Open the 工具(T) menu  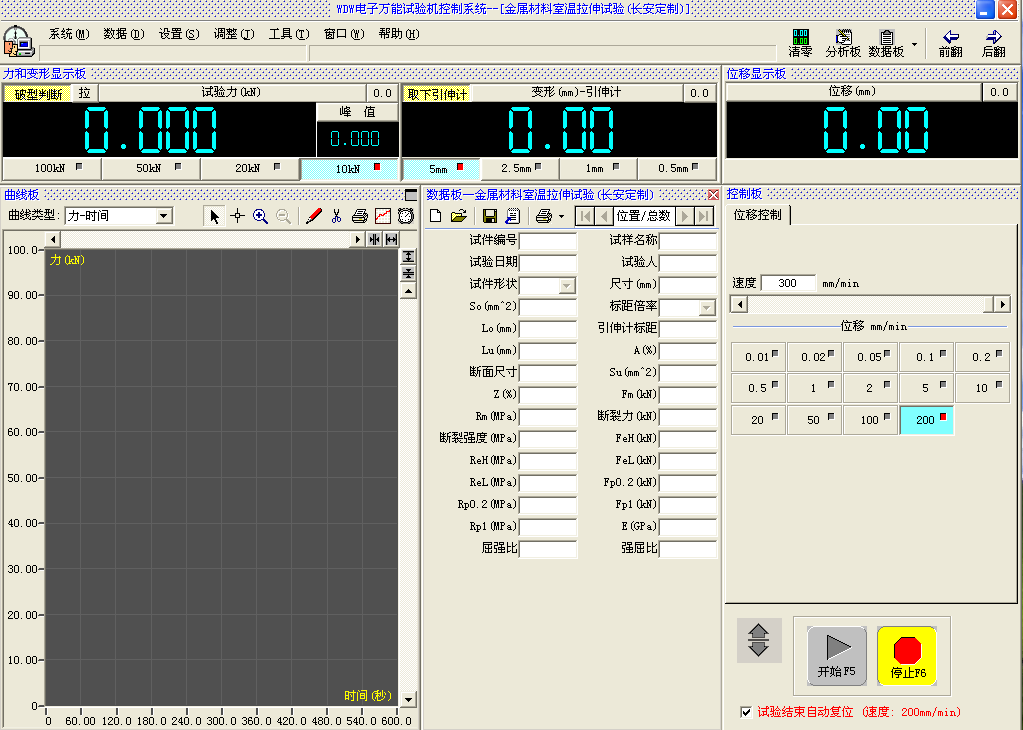tap(288, 34)
